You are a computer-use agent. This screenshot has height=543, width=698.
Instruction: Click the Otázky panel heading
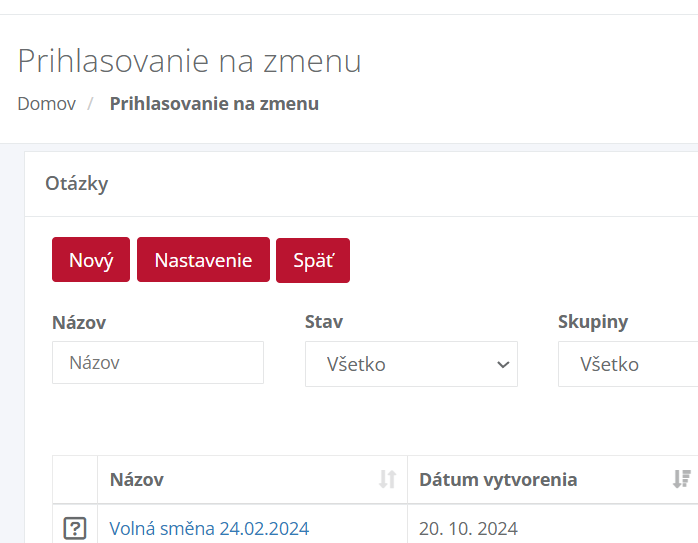[x=77, y=184]
